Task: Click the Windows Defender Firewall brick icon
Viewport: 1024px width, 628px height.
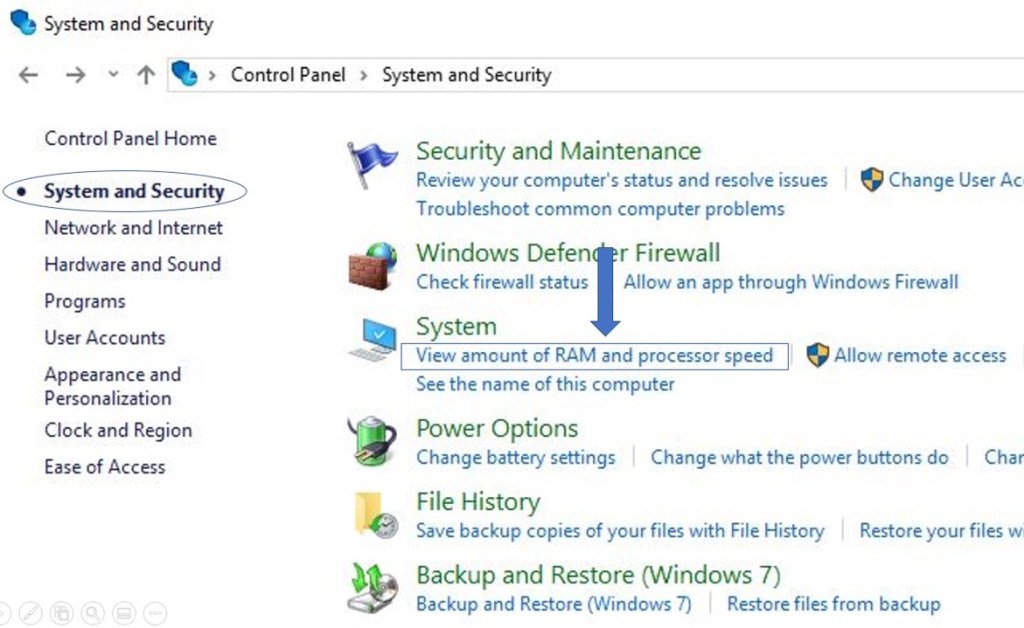Action: [x=372, y=265]
